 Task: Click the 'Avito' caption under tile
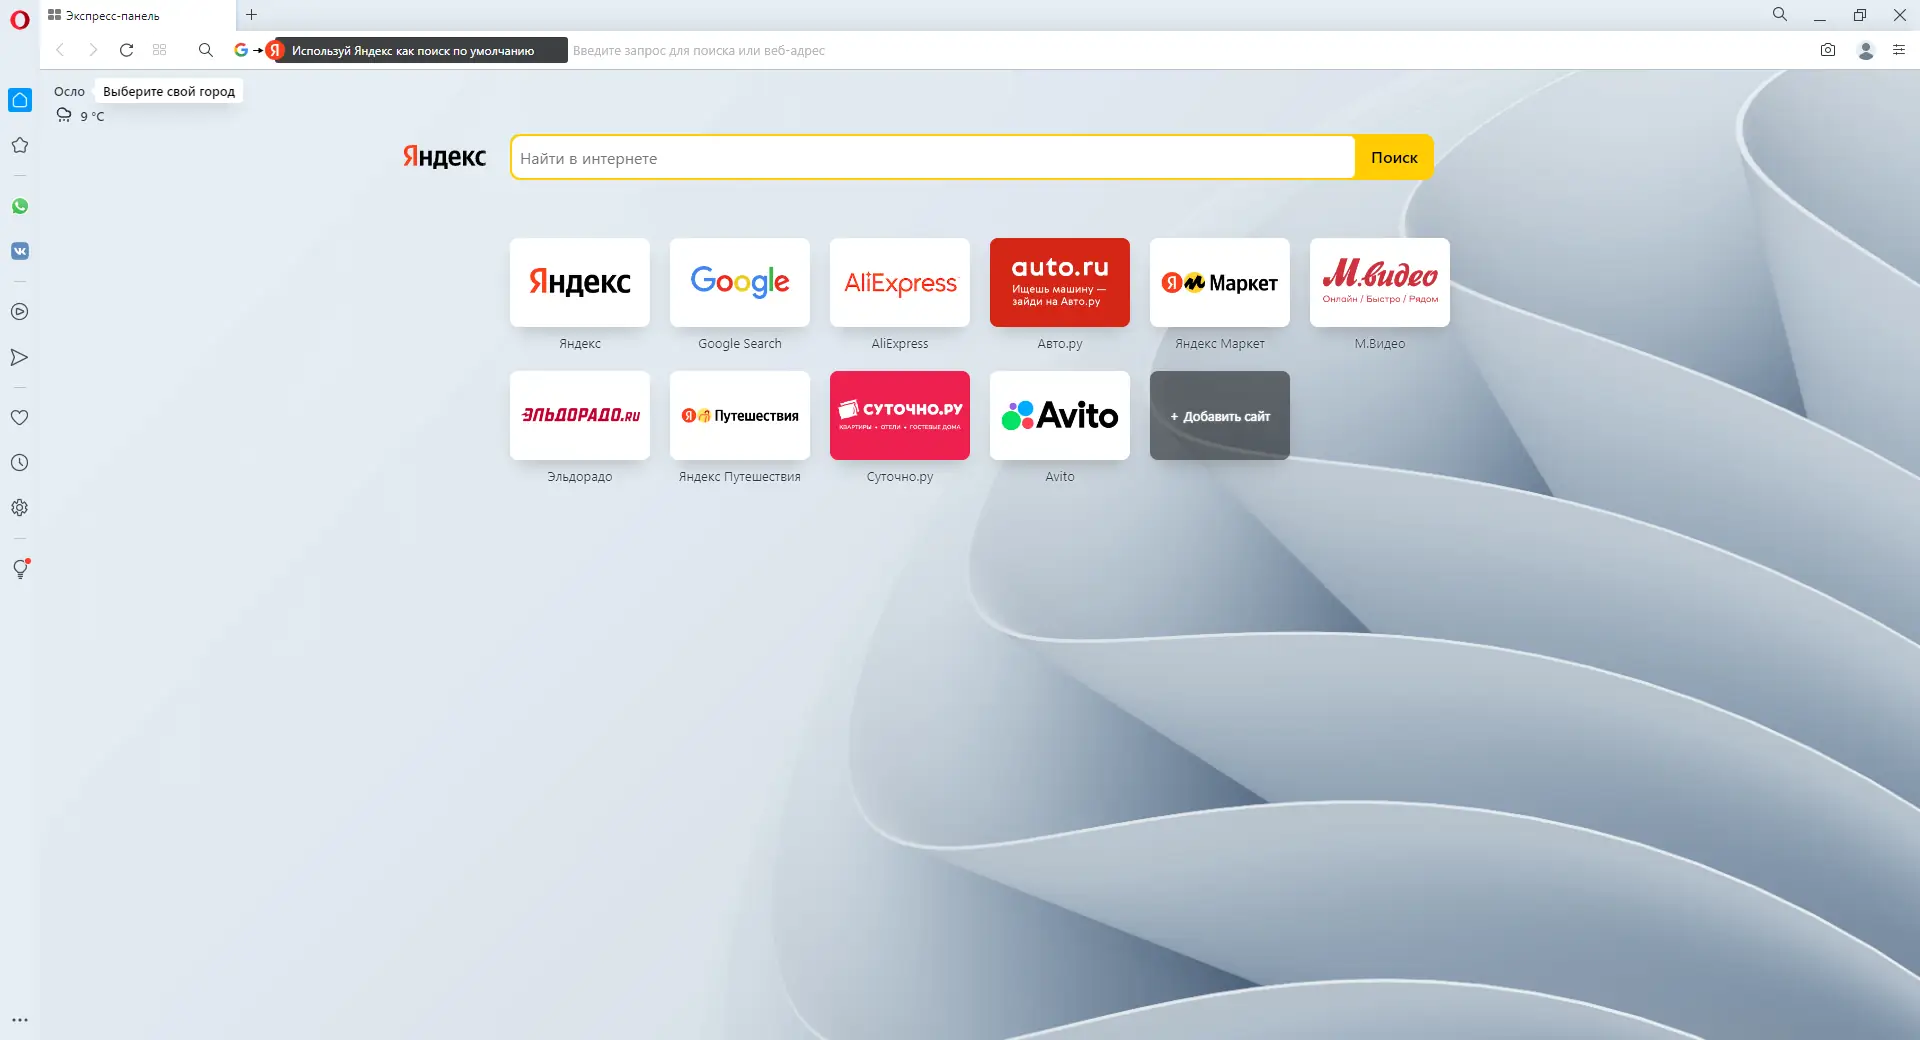point(1060,477)
